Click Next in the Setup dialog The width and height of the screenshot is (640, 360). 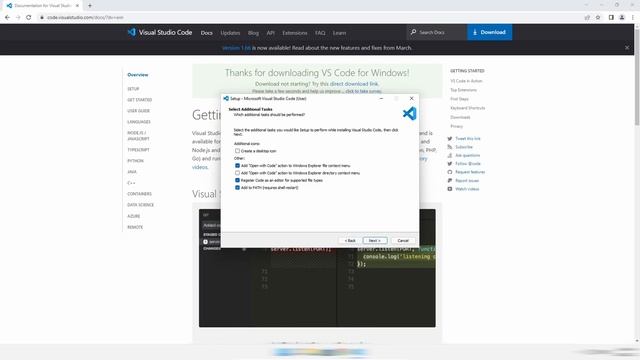tap(375, 241)
